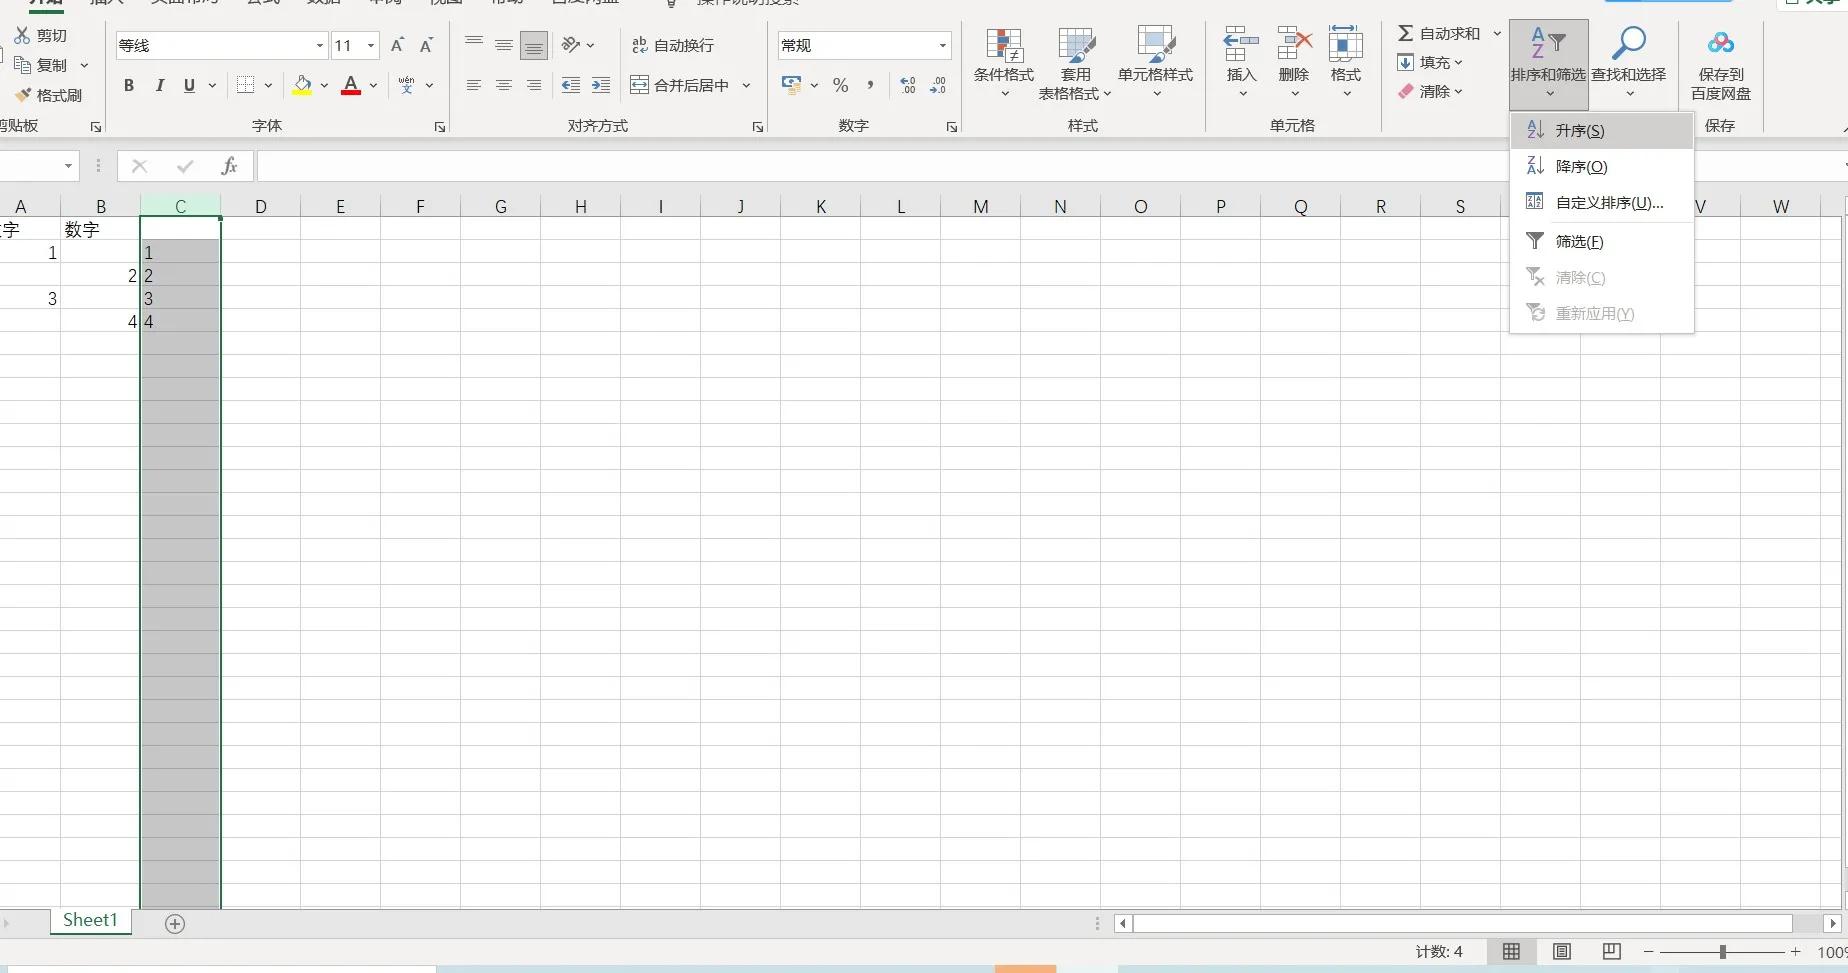1848x973 pixels.
Task: Click the text orientation icon
Action: 571,45
